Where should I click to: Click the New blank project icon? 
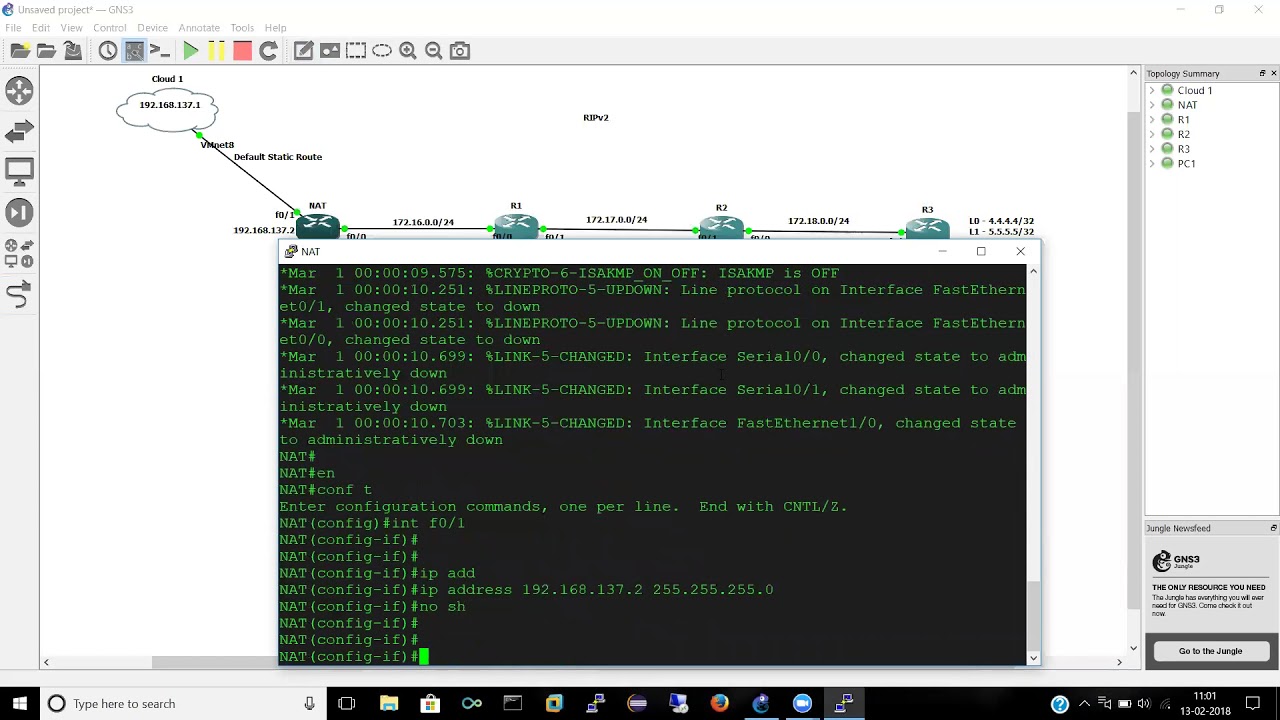20,50
